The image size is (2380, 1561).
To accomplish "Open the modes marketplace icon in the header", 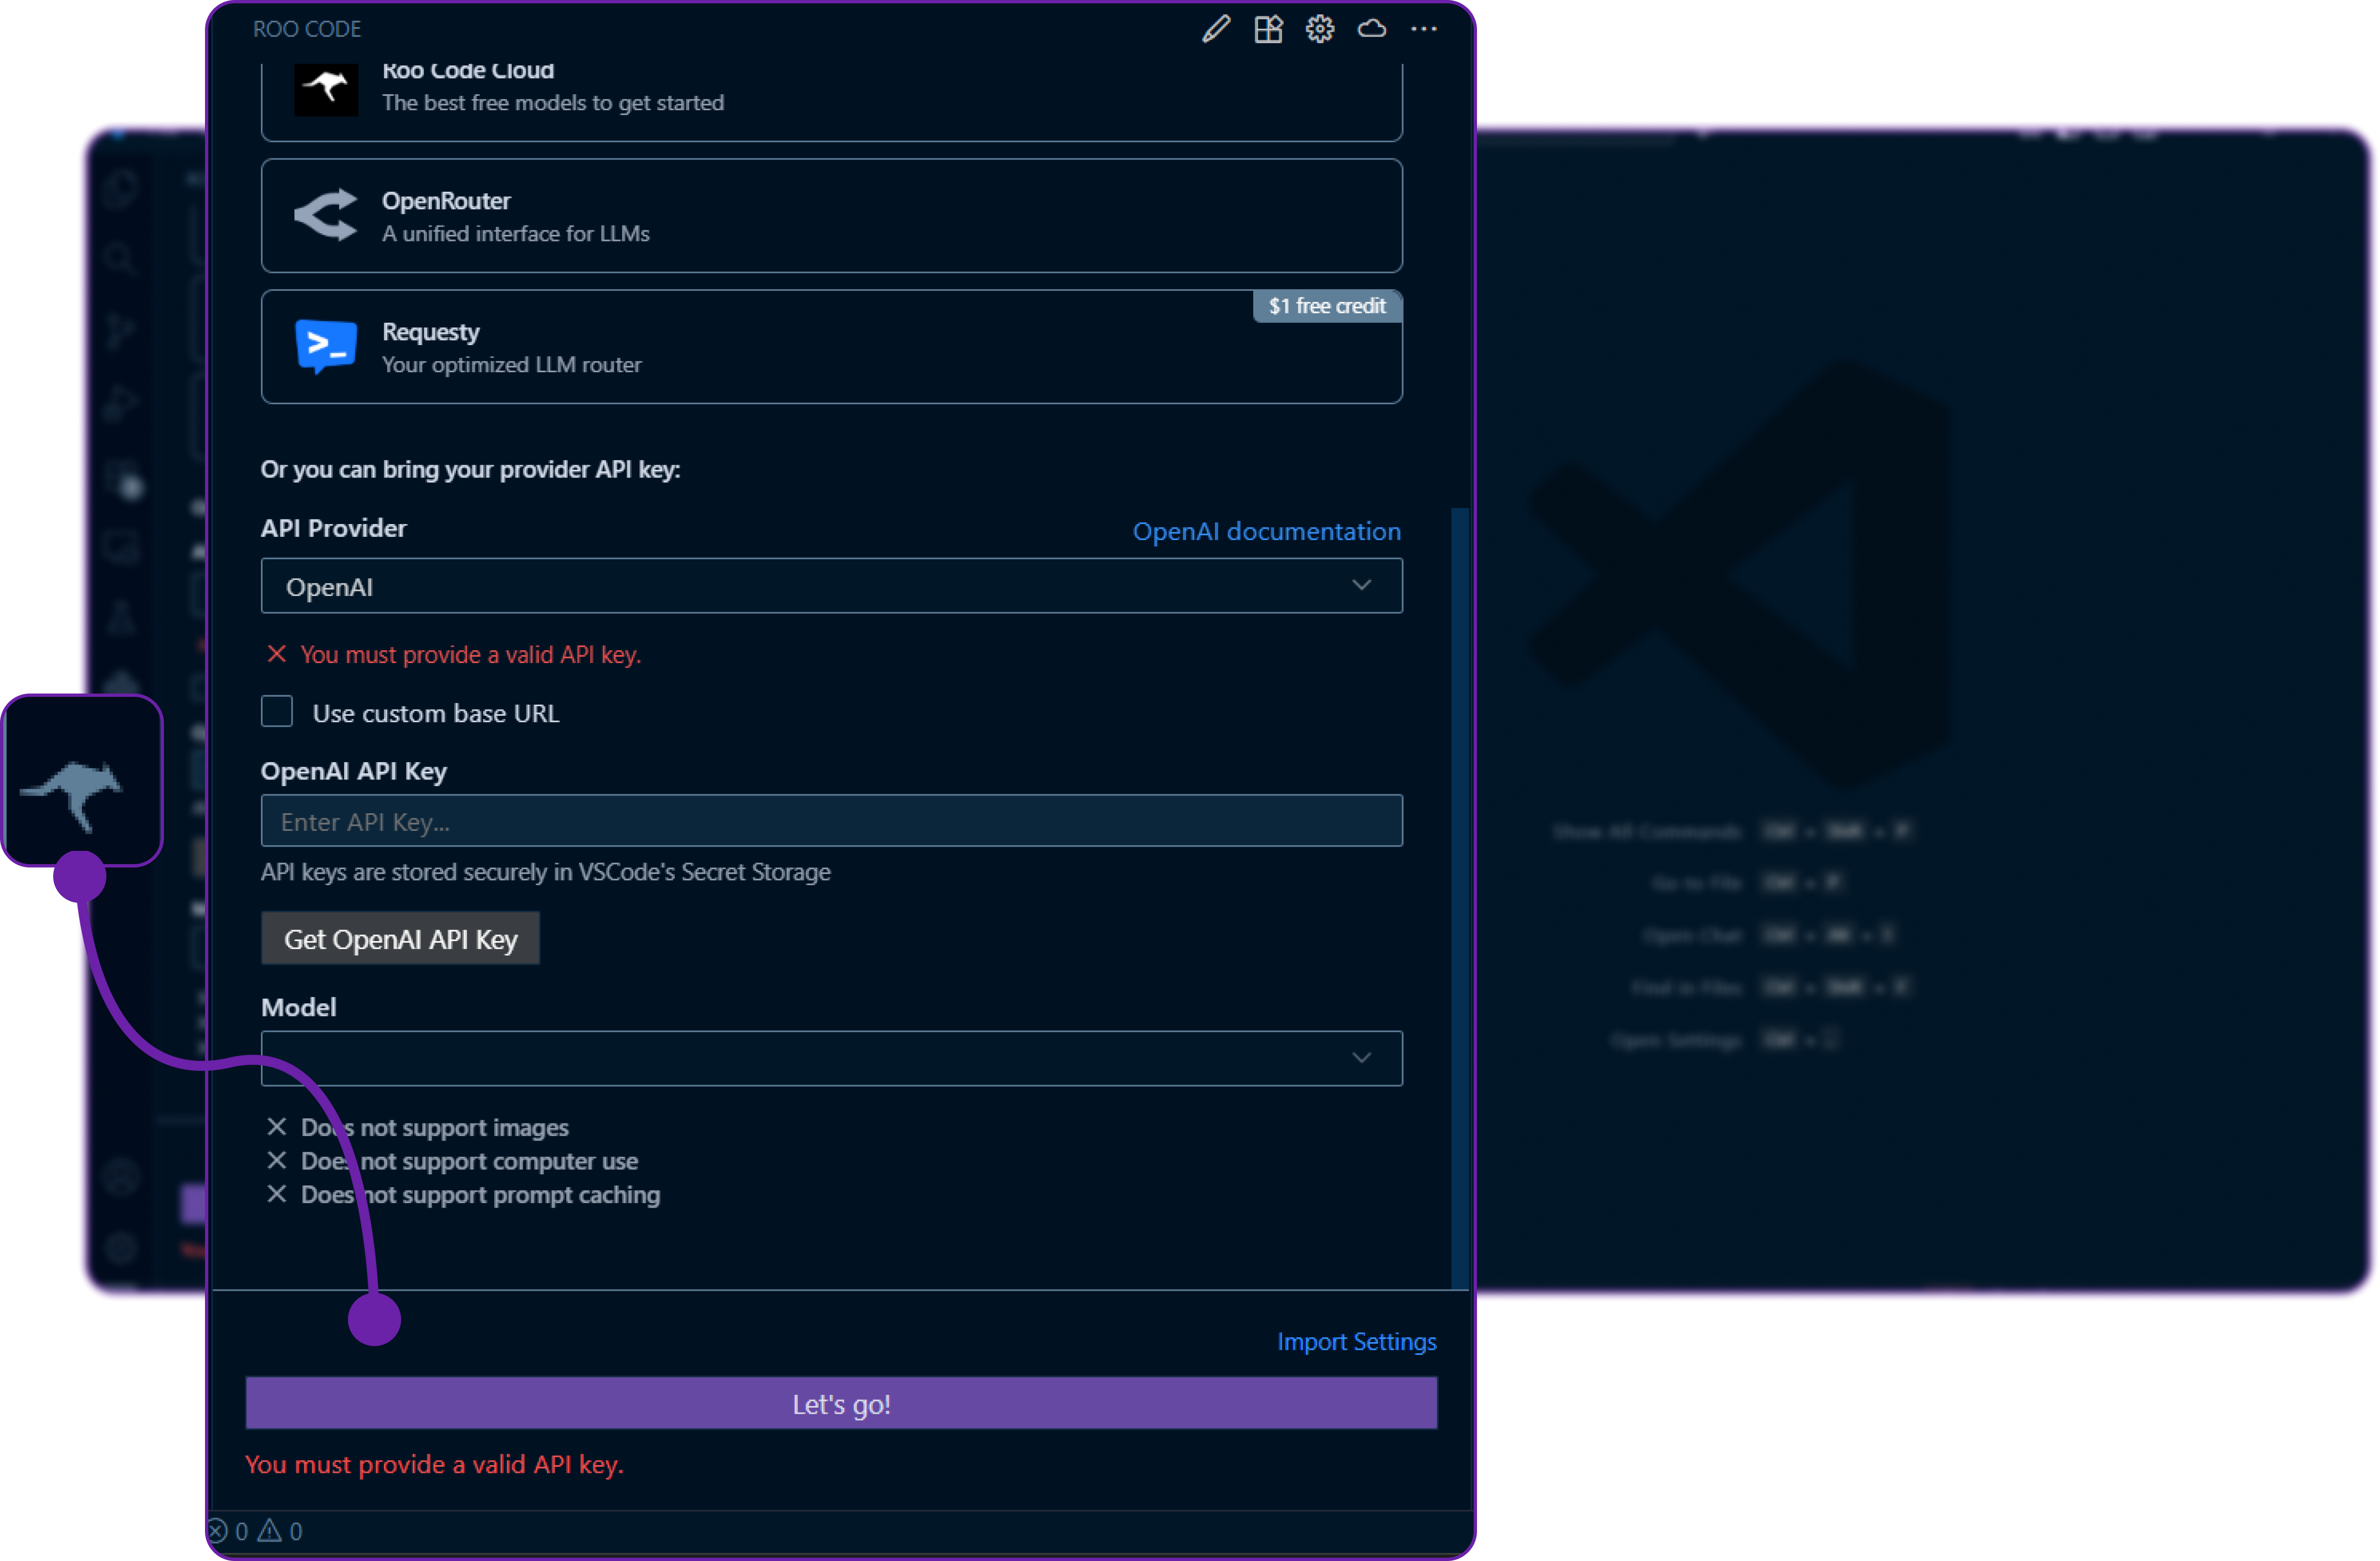I will point(1268,29).
